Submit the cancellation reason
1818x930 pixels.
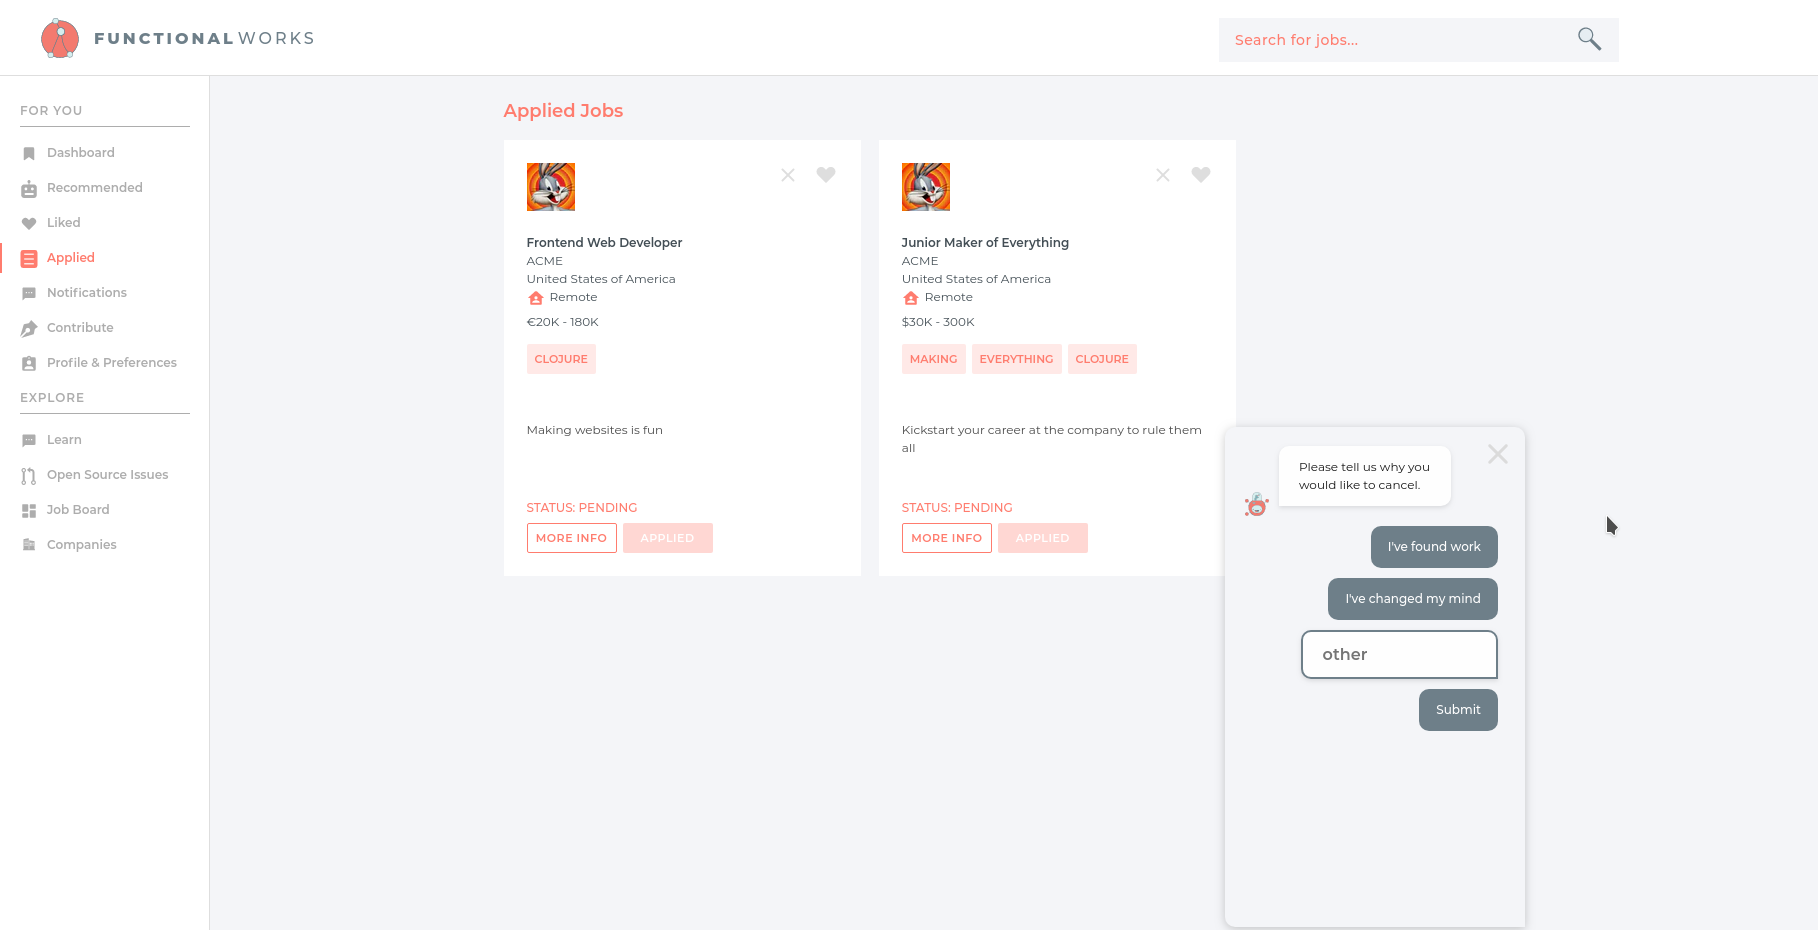point(1458,710)
